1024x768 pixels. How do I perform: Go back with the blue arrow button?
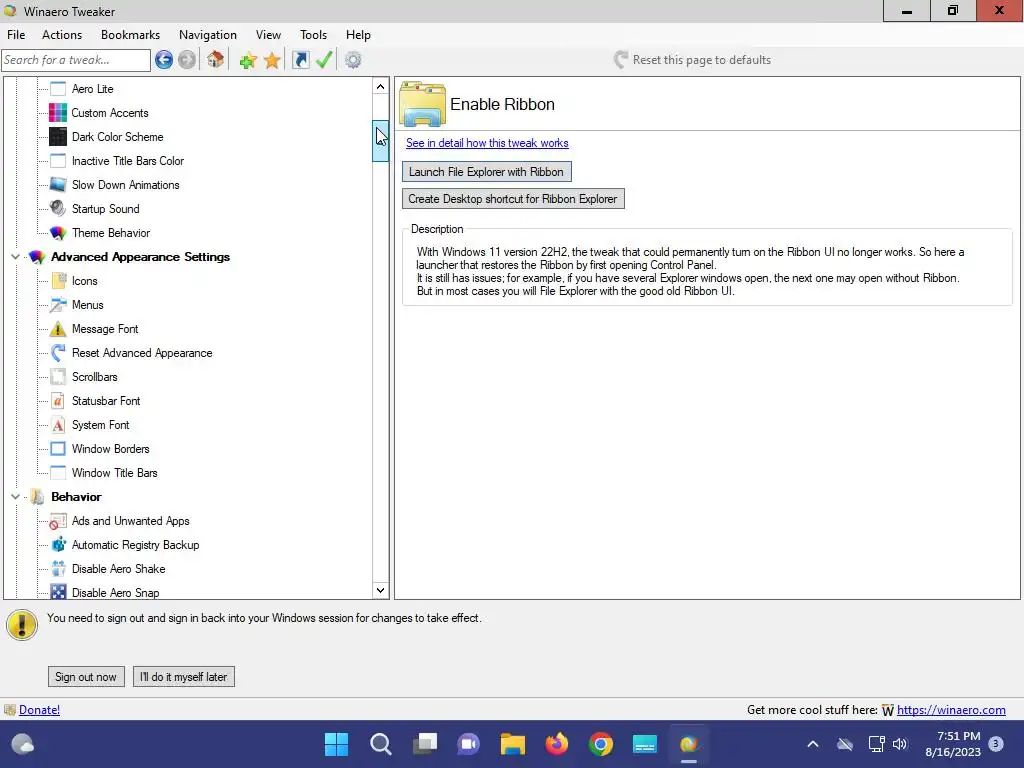pyautogui.click(x=164, y=60)
